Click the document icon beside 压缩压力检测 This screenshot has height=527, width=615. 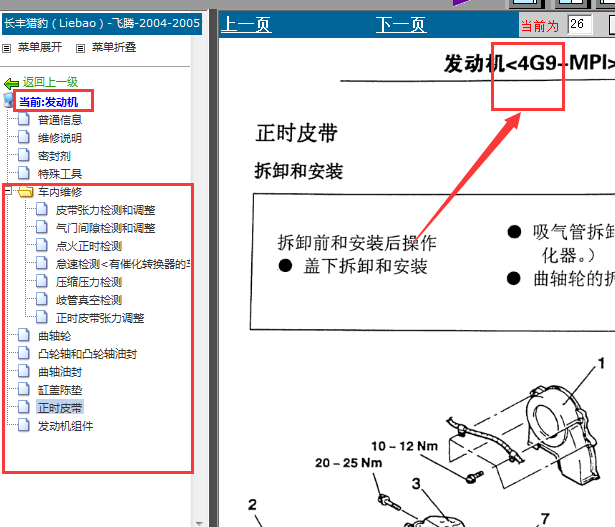[42, 281]
